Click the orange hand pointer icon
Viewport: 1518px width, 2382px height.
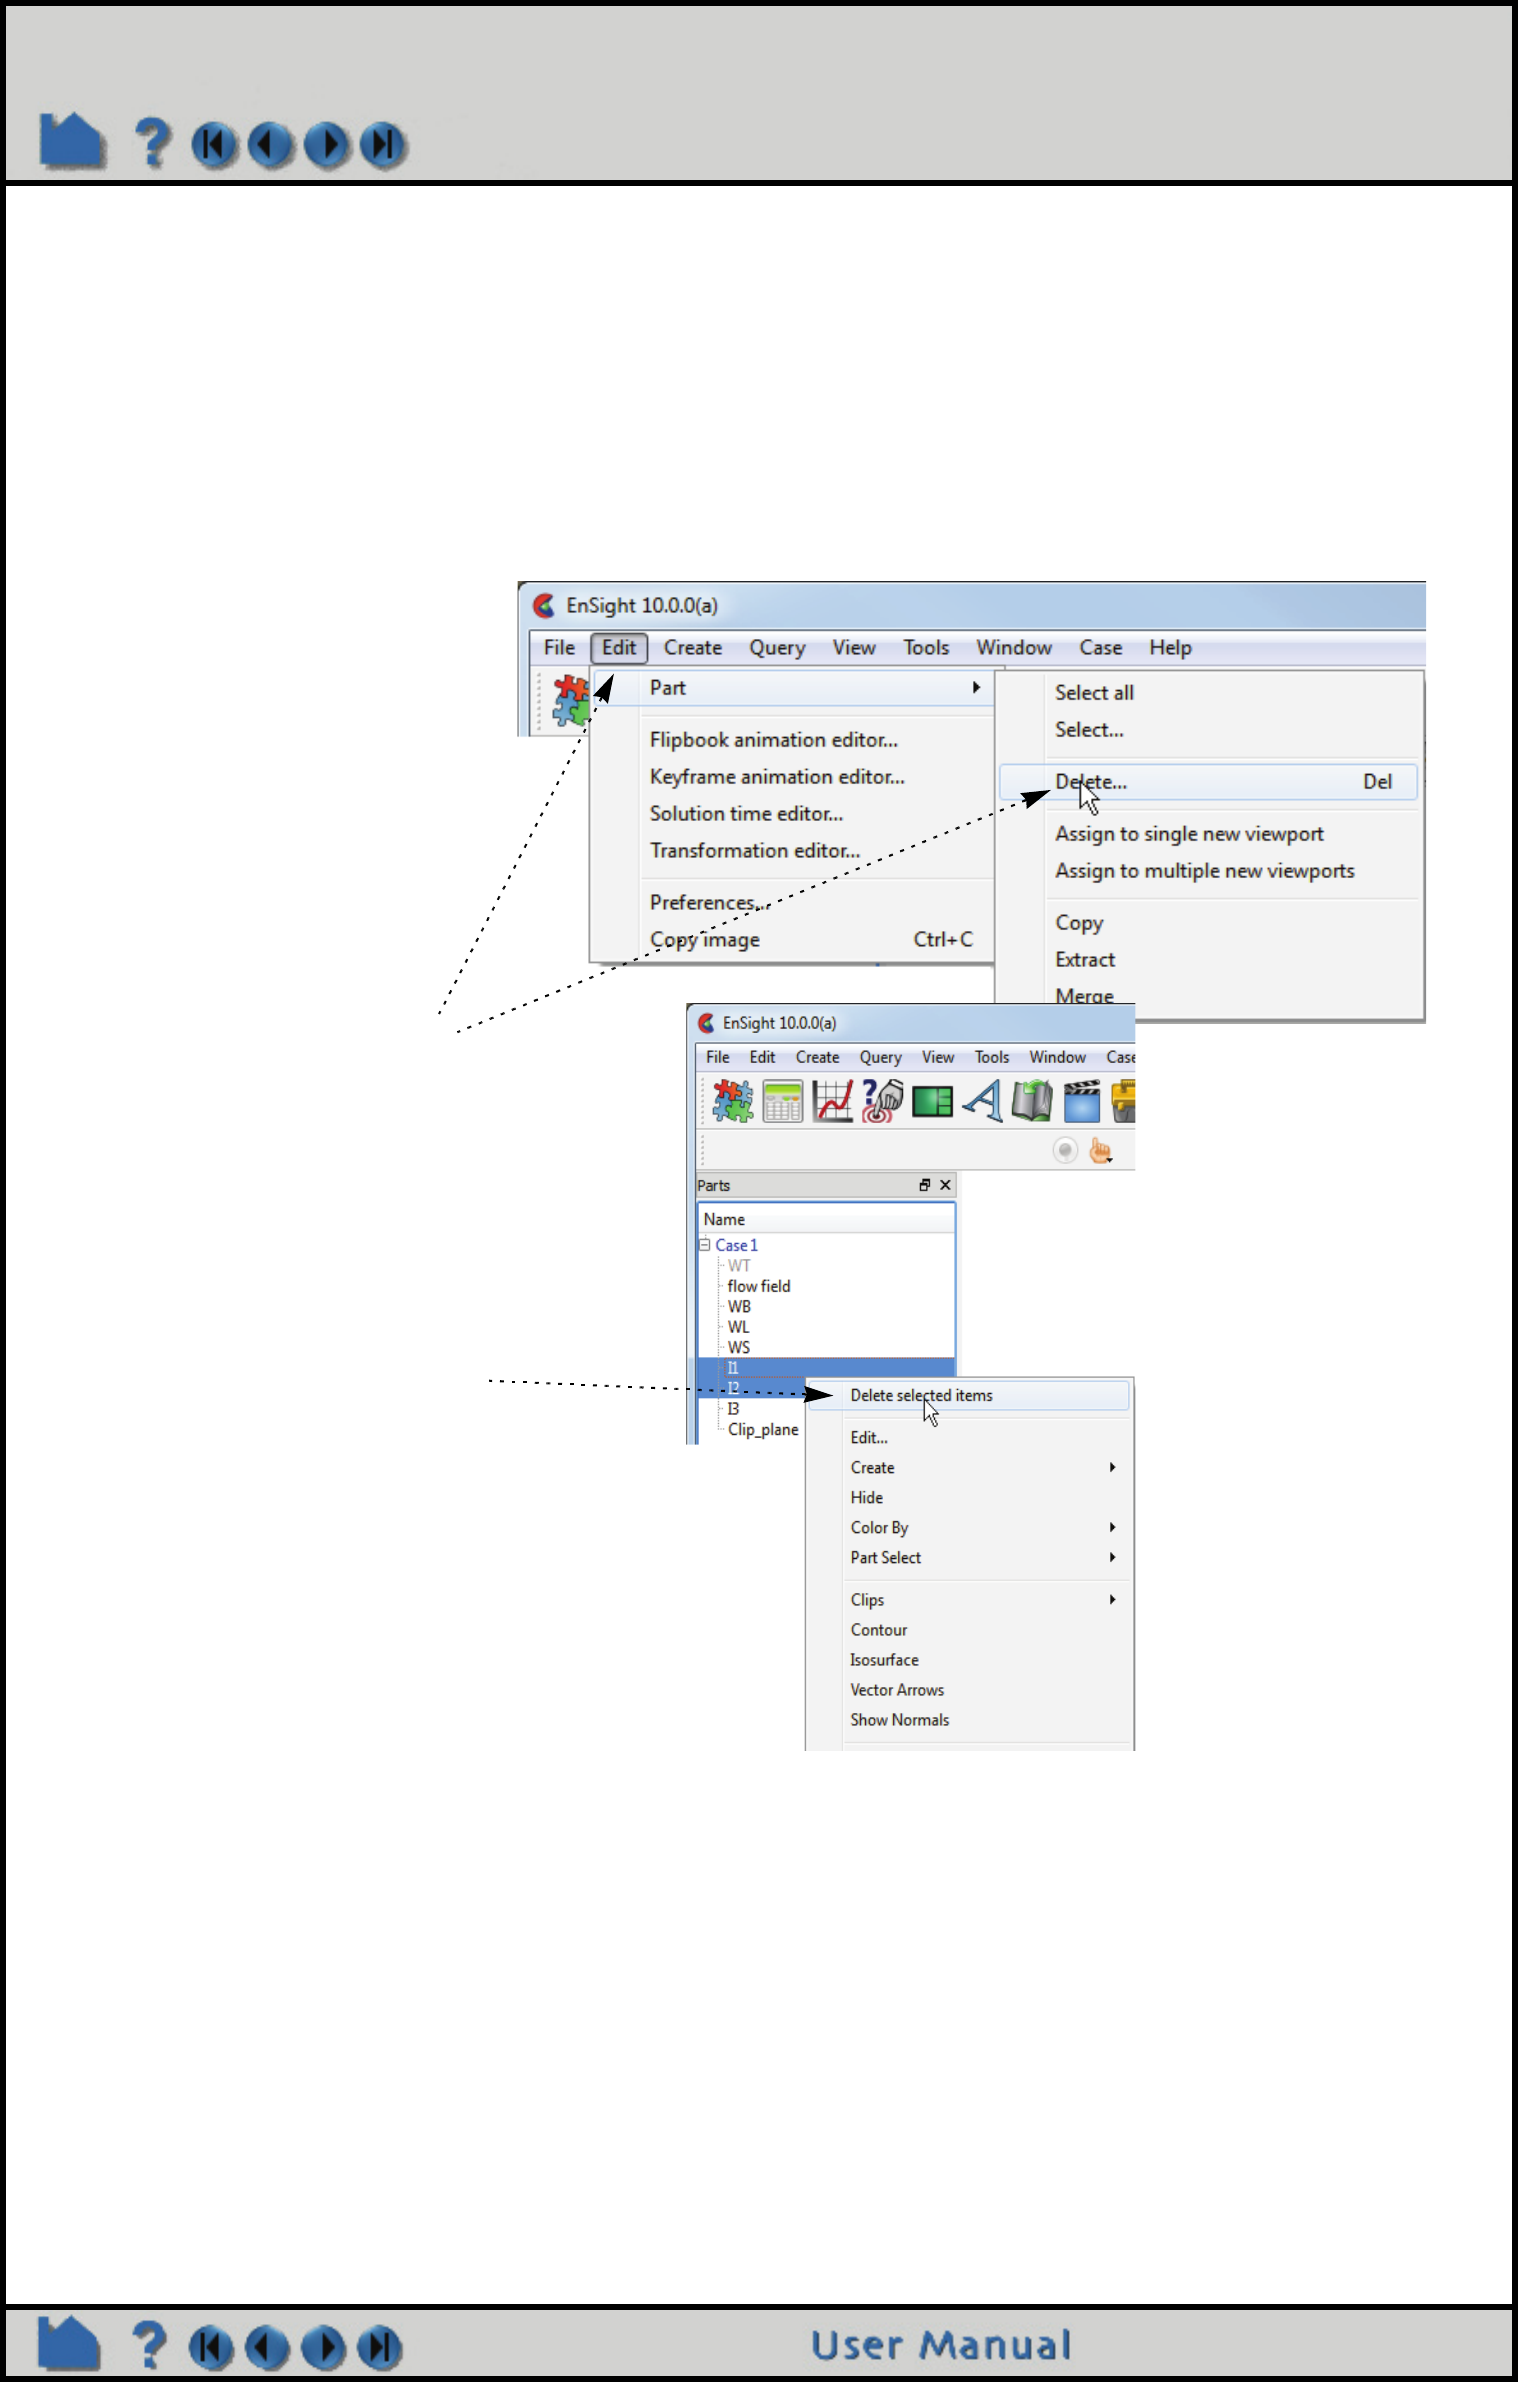[1100, 1151]
